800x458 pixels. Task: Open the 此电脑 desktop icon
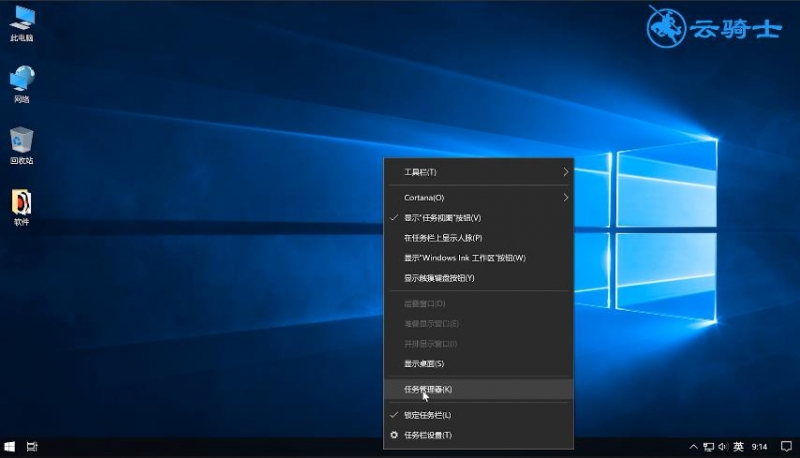coord(21,23)
